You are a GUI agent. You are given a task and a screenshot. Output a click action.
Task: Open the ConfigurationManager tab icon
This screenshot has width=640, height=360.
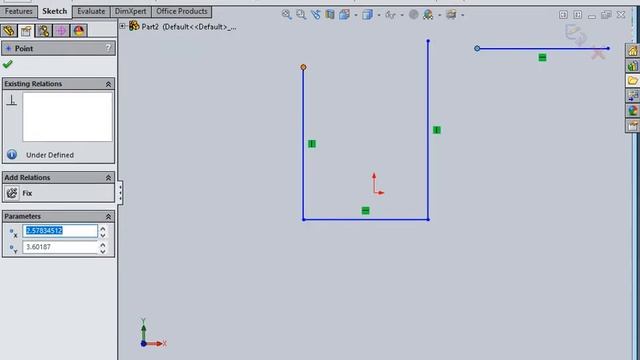tap(44, 31)
